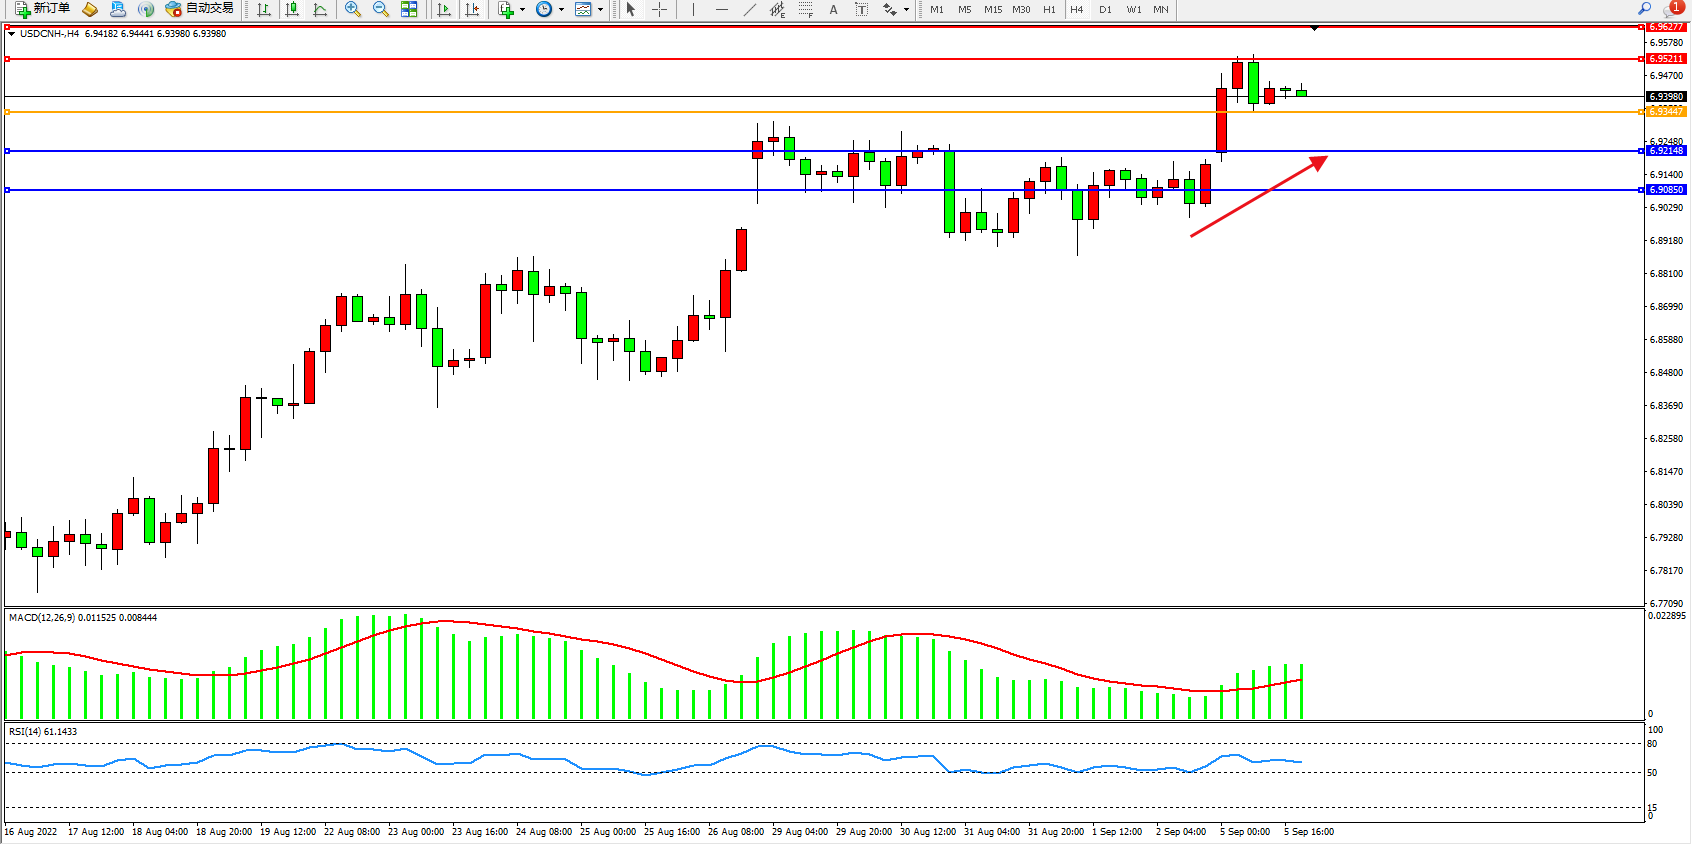Choose the horizontal line drawing tool
The height and width of the screenshot is (845, 1692).
tap(721, 9)
